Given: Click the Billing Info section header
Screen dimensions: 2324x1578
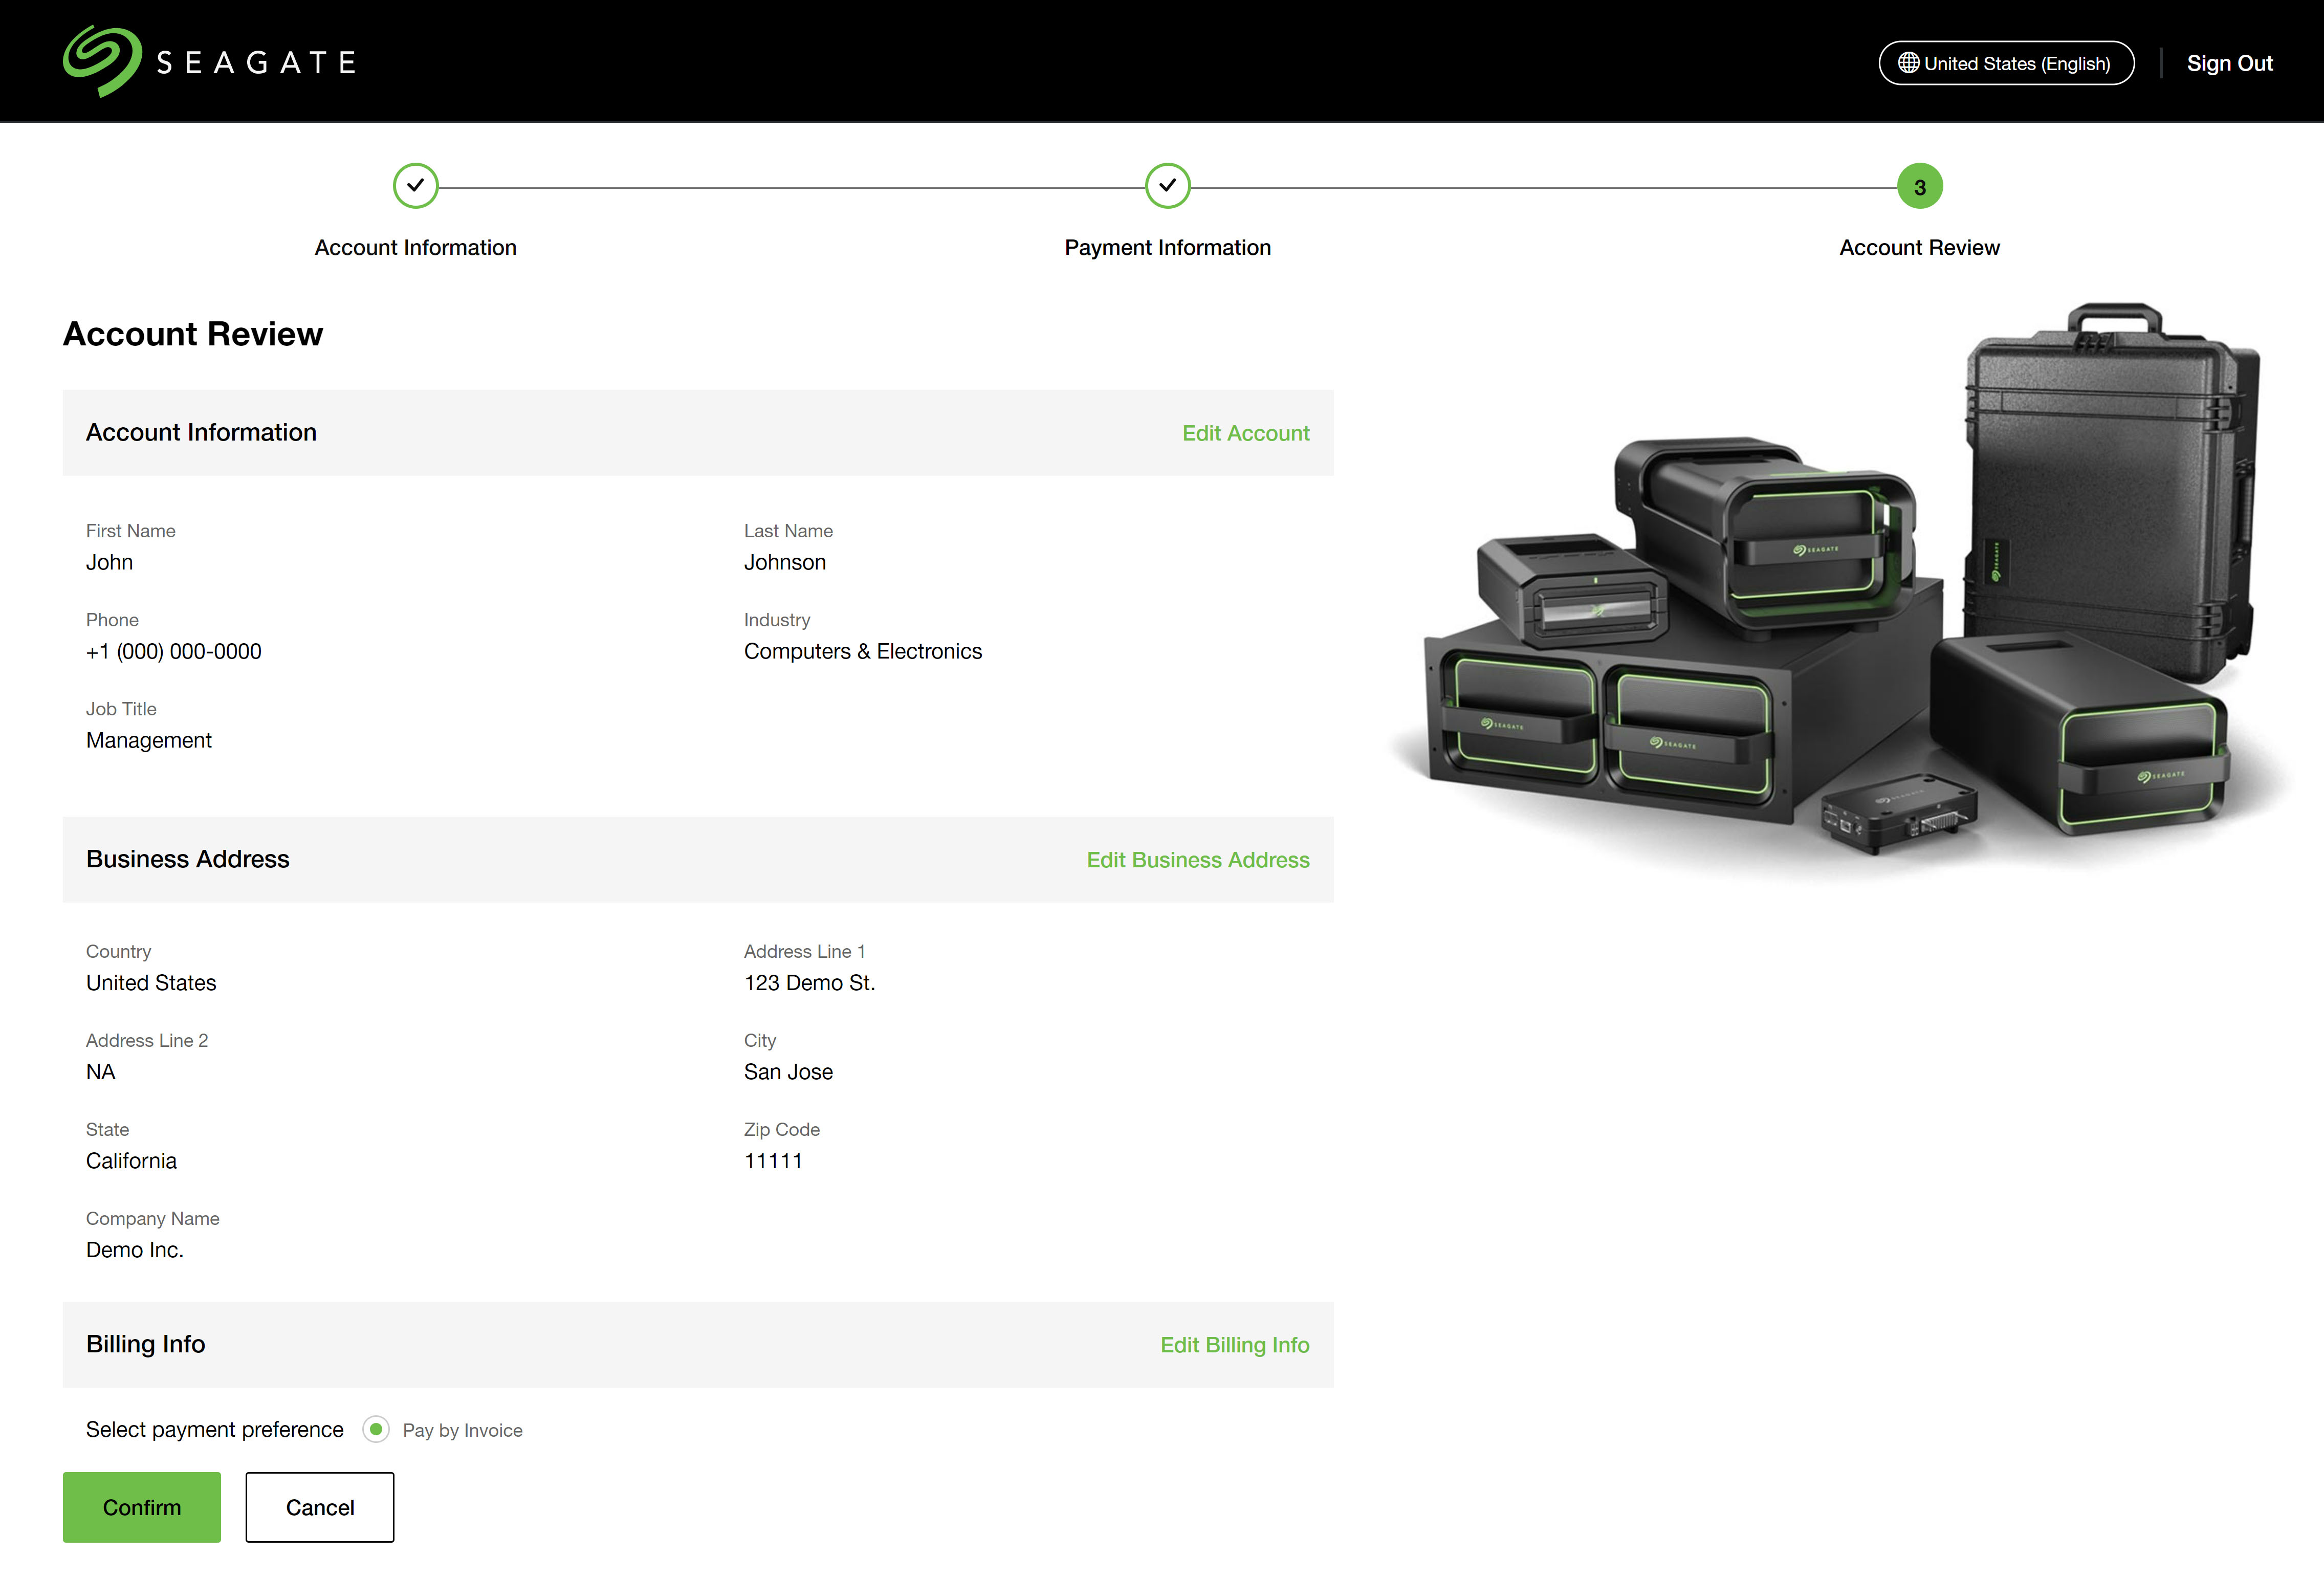Looking at the screenshot, I should pos(146,1344).
